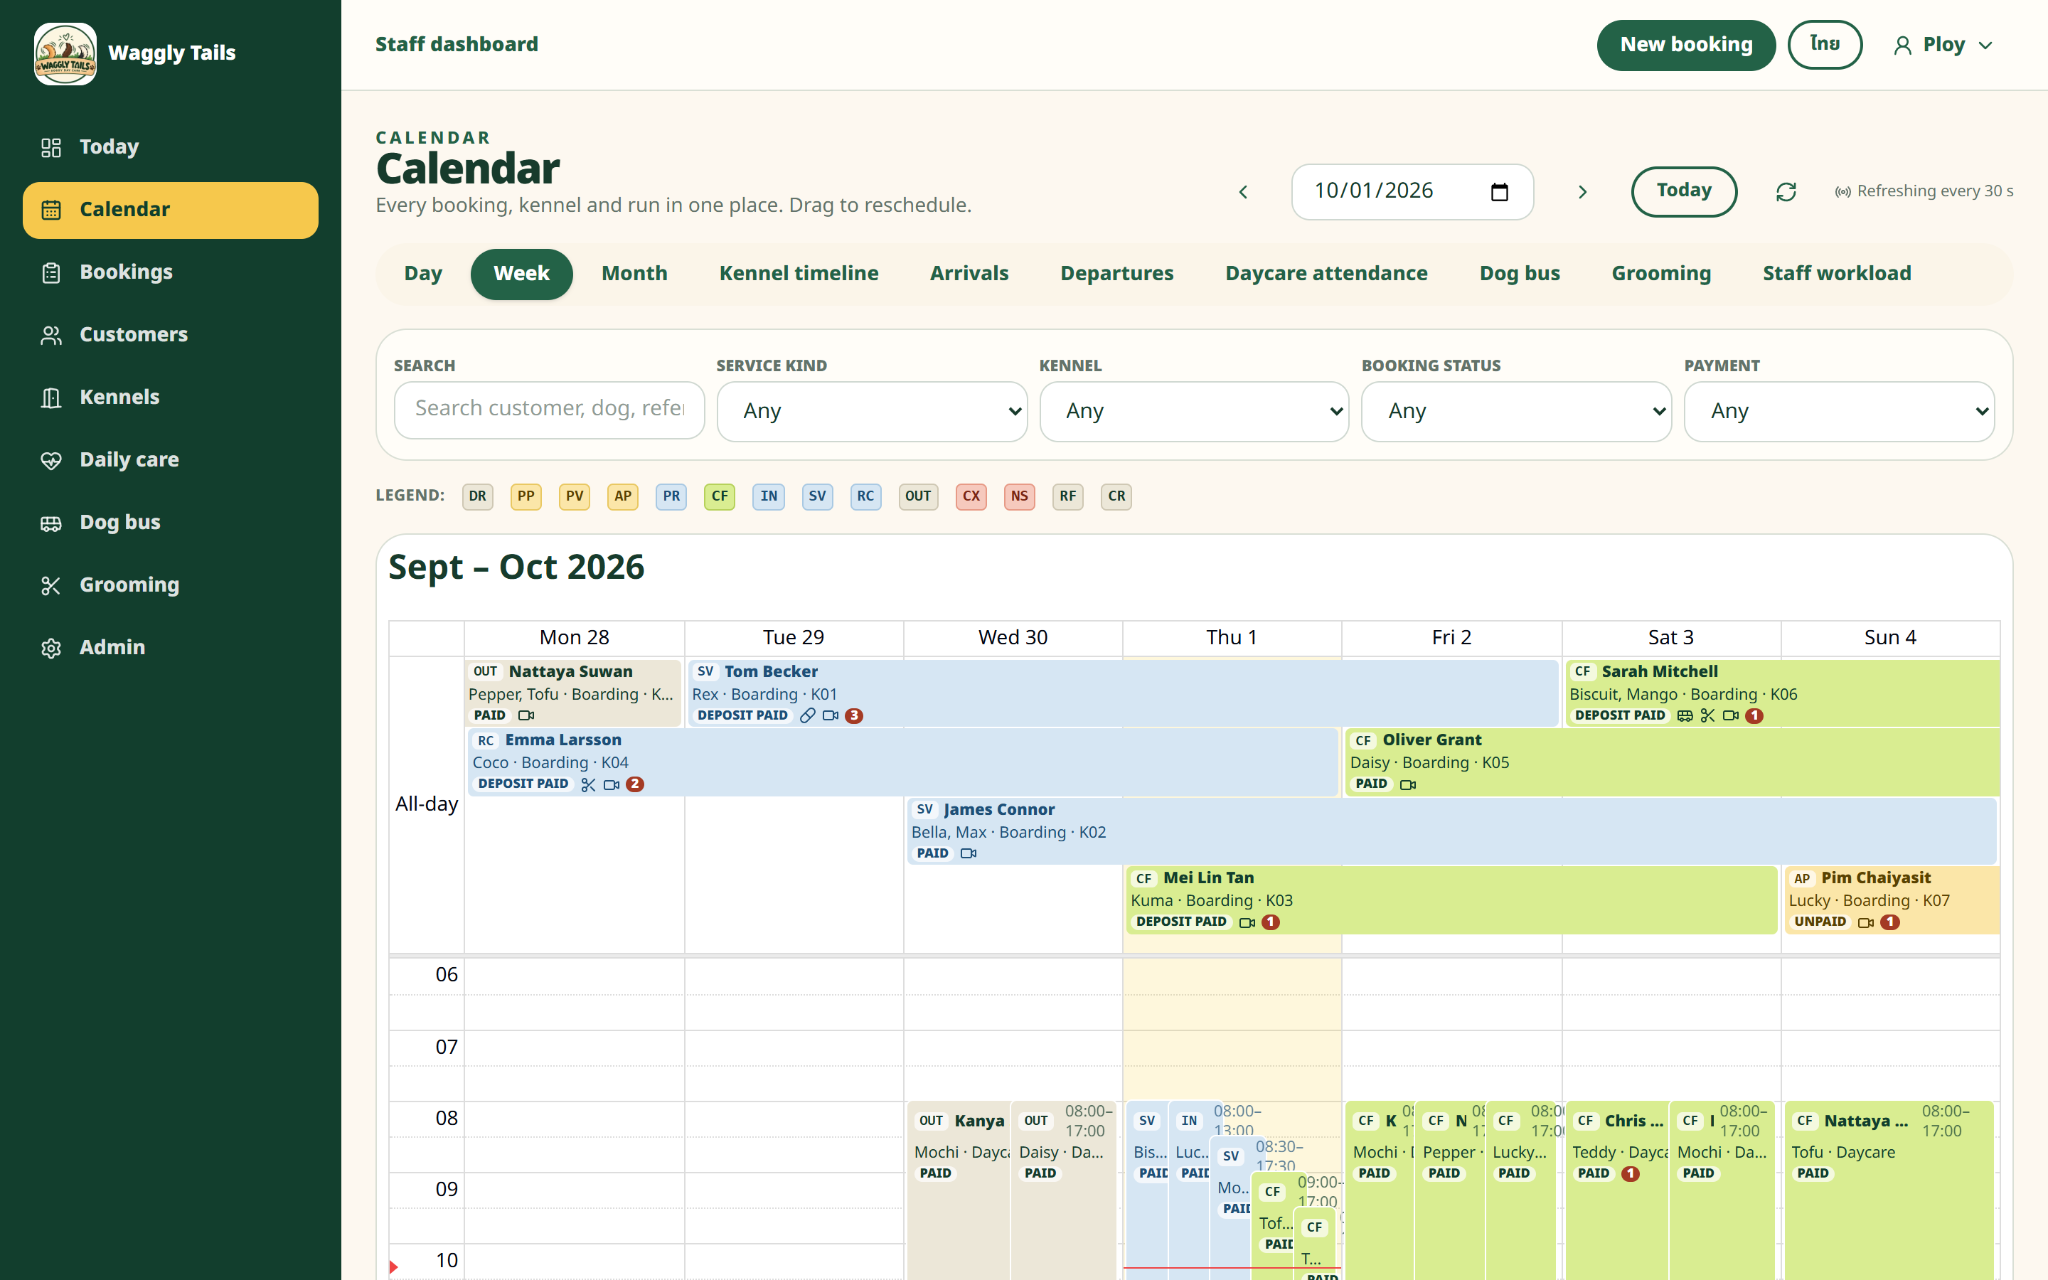The height and width of the screenshot is (1280, 2048).
Task: Open Daily care in the sidebar
Action: (x=170, y=460)
